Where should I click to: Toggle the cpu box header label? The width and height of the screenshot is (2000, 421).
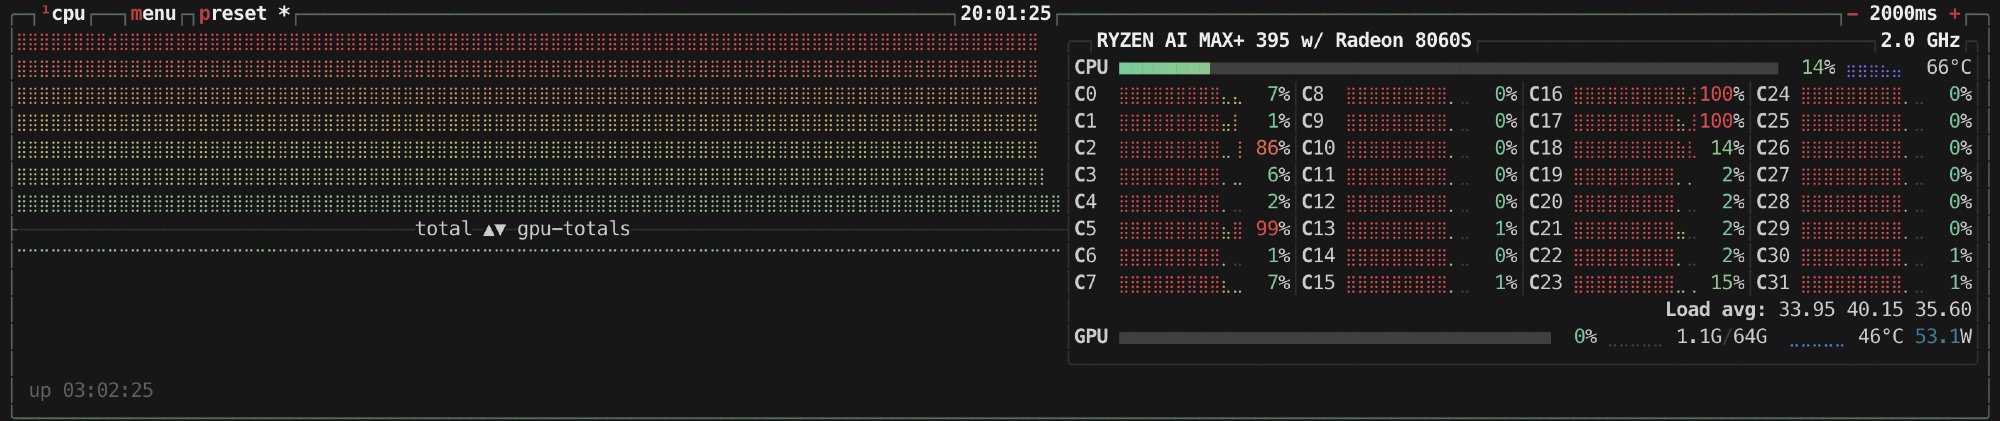click(68, 14)
